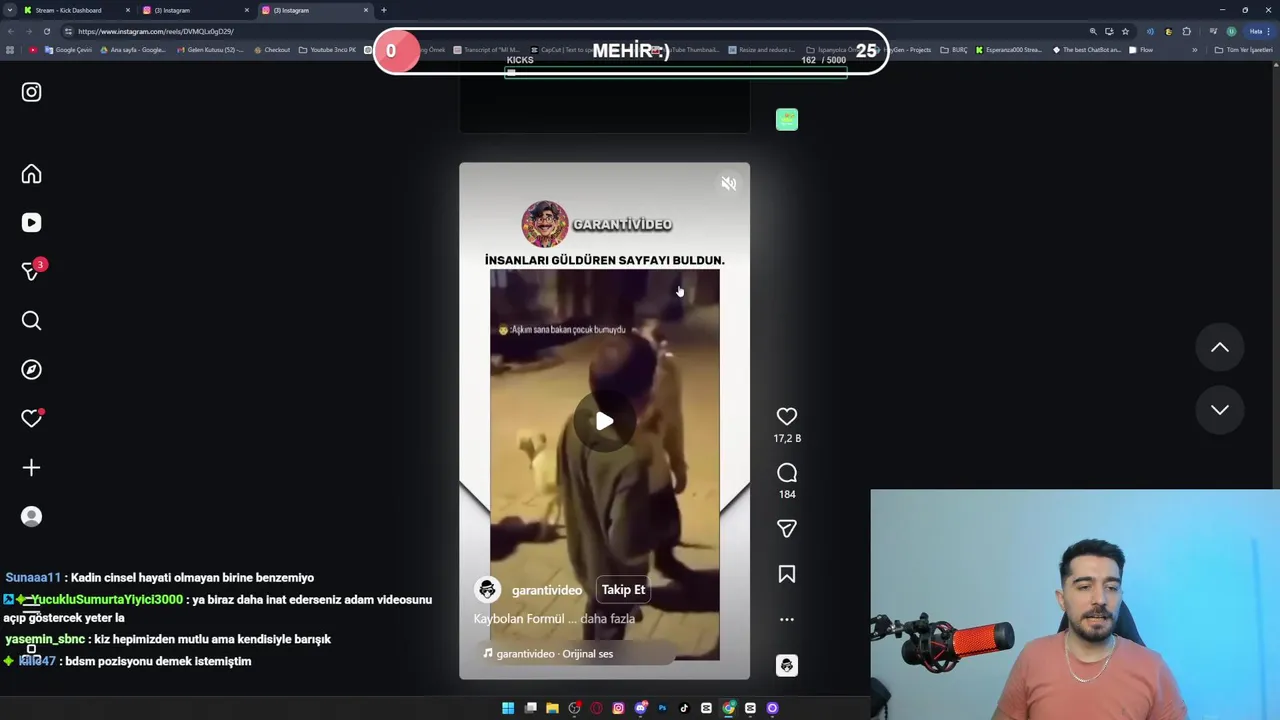
Task: Open Esperanza000 Stream bookmark
Action: pyautogui.click(x=1008, y=50)
